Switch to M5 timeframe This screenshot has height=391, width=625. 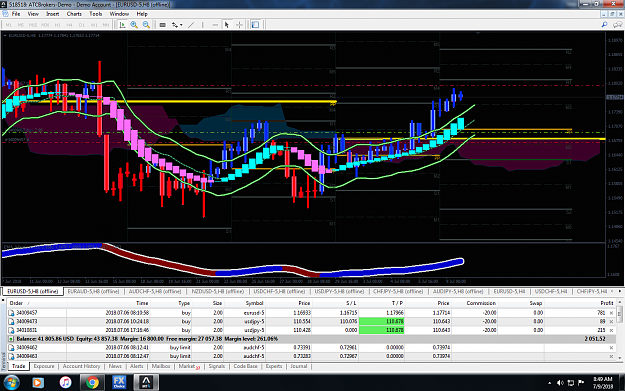point(21,25)
